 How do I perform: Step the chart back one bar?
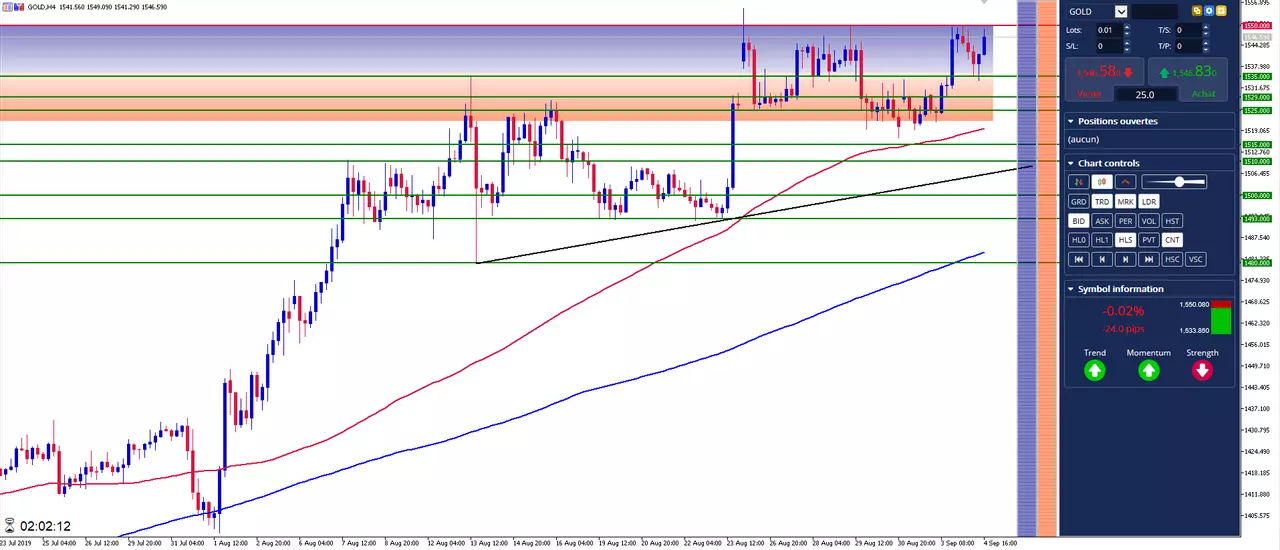tap(1102, 259)
